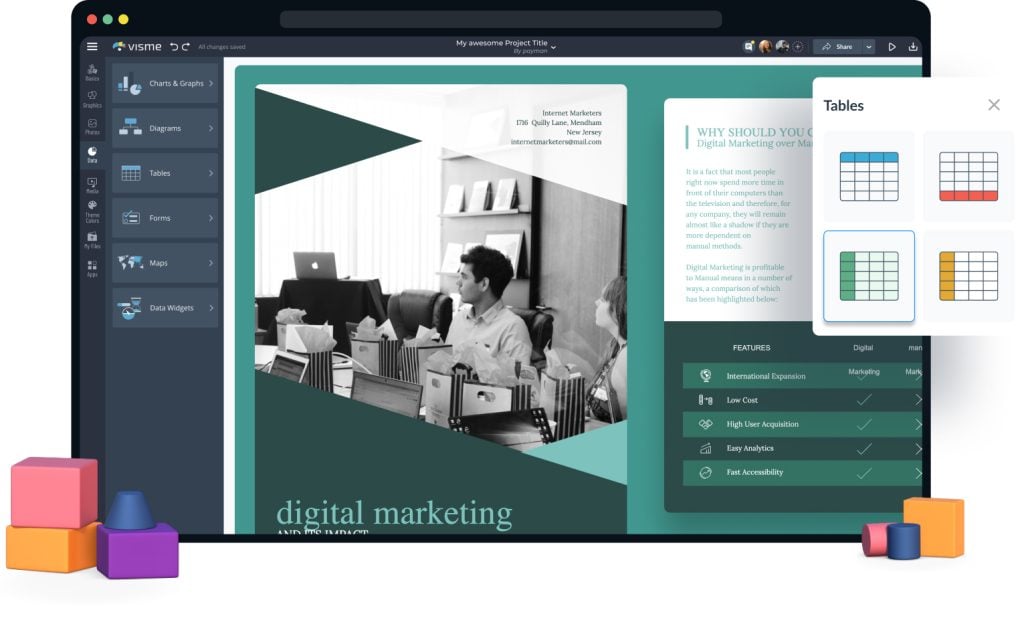Open the Forms category
The width and height of the screenshot is (1024, 618).
(165, 218)
